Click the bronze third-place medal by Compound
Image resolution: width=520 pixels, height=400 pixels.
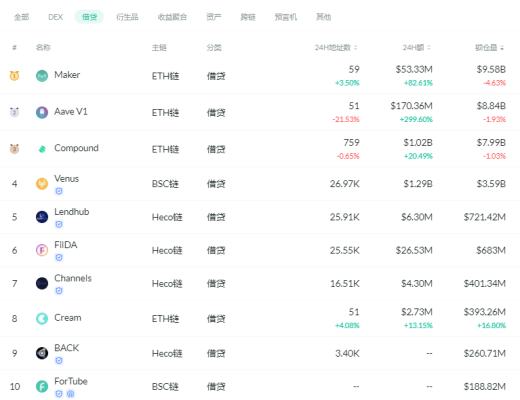click(14, 148)
